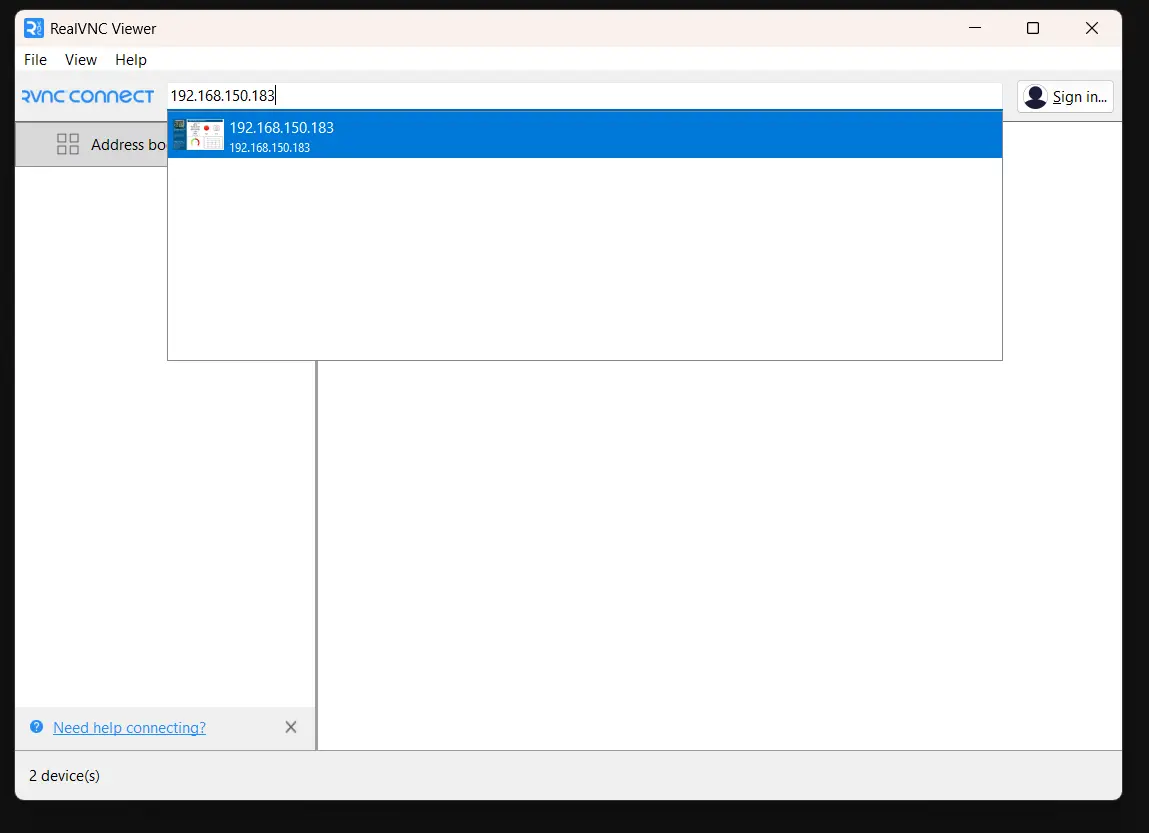Click the person avatar icon on the Sign in button

click(1035, 96)
